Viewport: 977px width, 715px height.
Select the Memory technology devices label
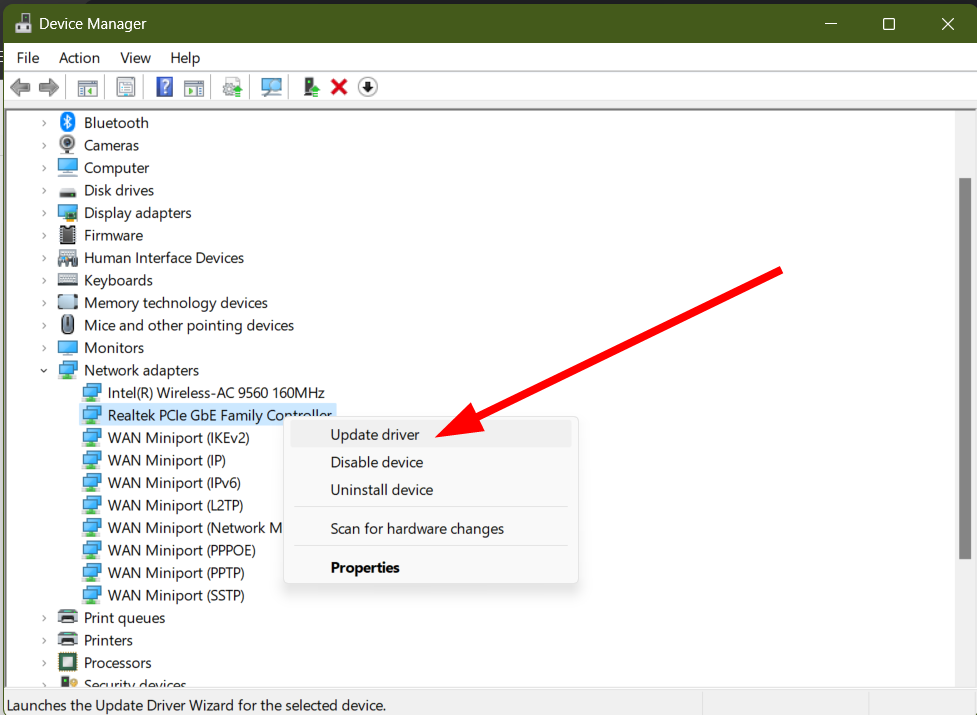click(176, 303)
